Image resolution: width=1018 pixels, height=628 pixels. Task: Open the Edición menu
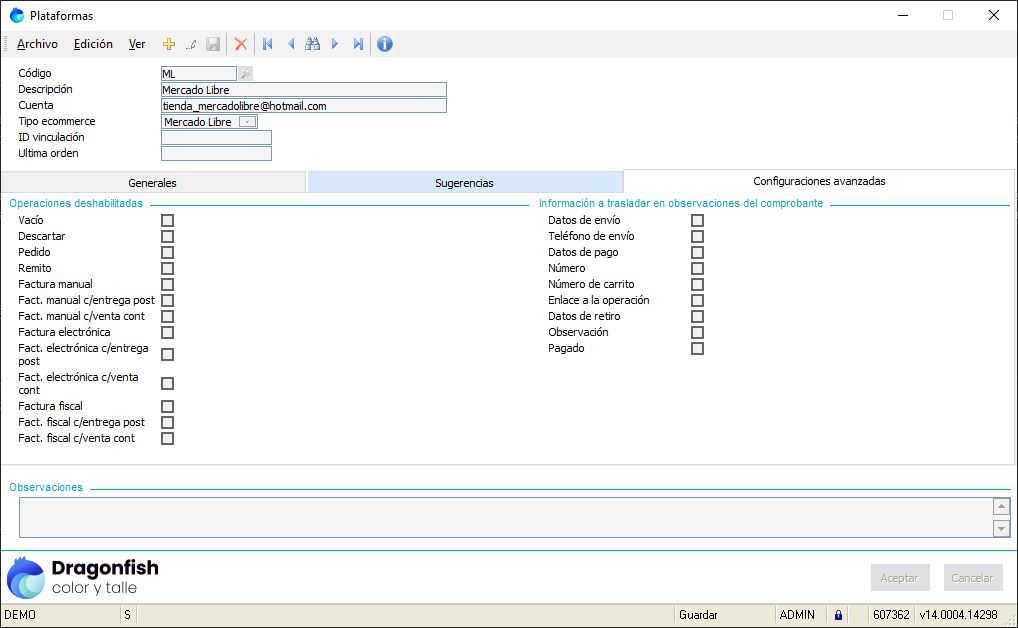click(x=93, y=44)
